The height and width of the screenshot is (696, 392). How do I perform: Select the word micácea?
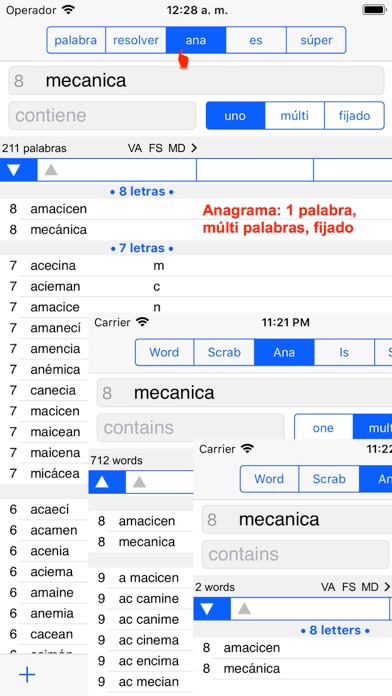(55, 474)
